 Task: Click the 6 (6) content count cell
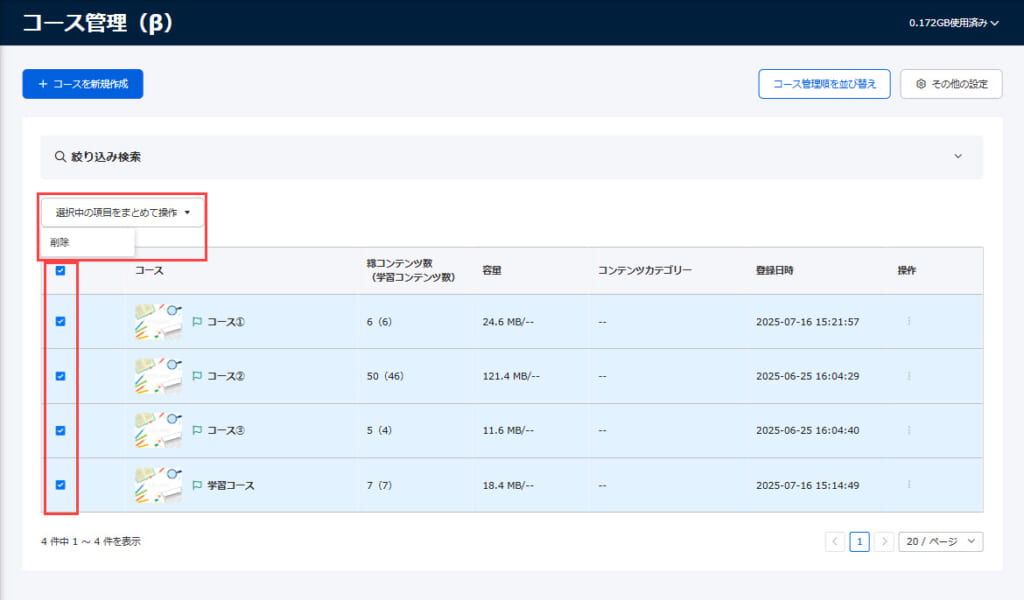coord(379,322)
